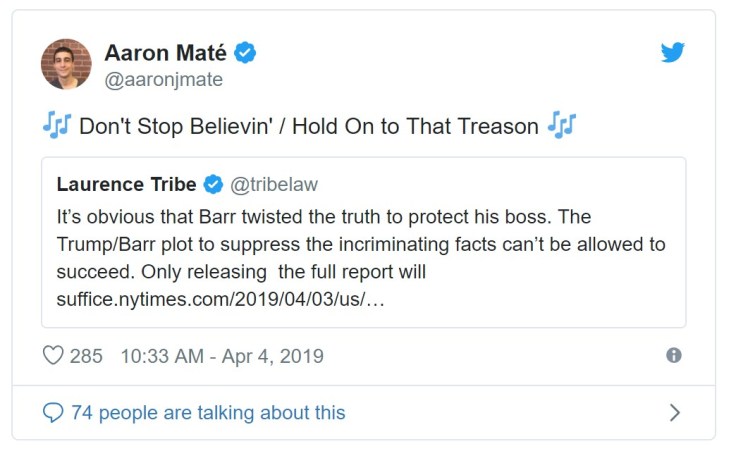Open the tweet info icon
The image size is (736, 451).
pyautogui.click(x=674, y=355)
